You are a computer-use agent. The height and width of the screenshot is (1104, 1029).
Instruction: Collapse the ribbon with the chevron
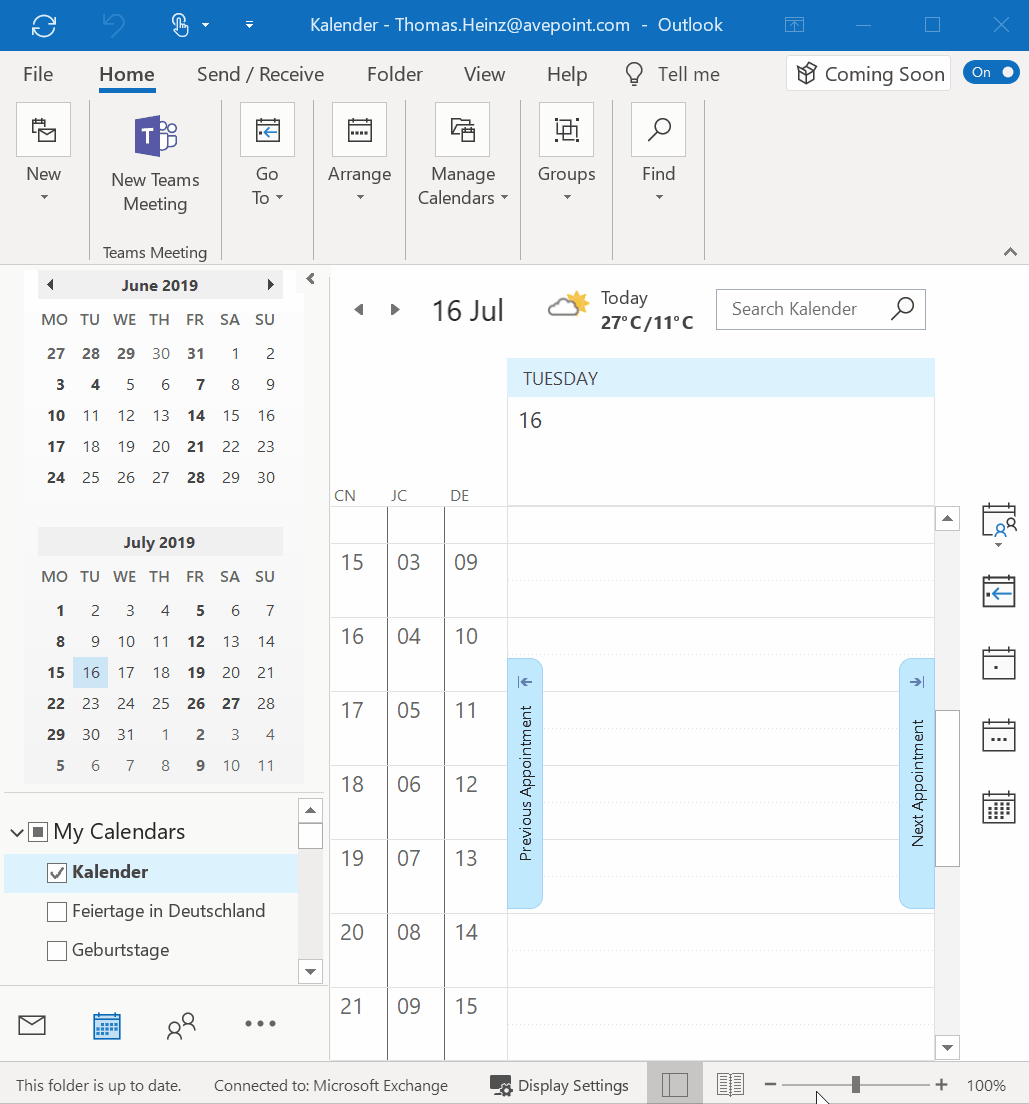click(x=1010, y=251)
